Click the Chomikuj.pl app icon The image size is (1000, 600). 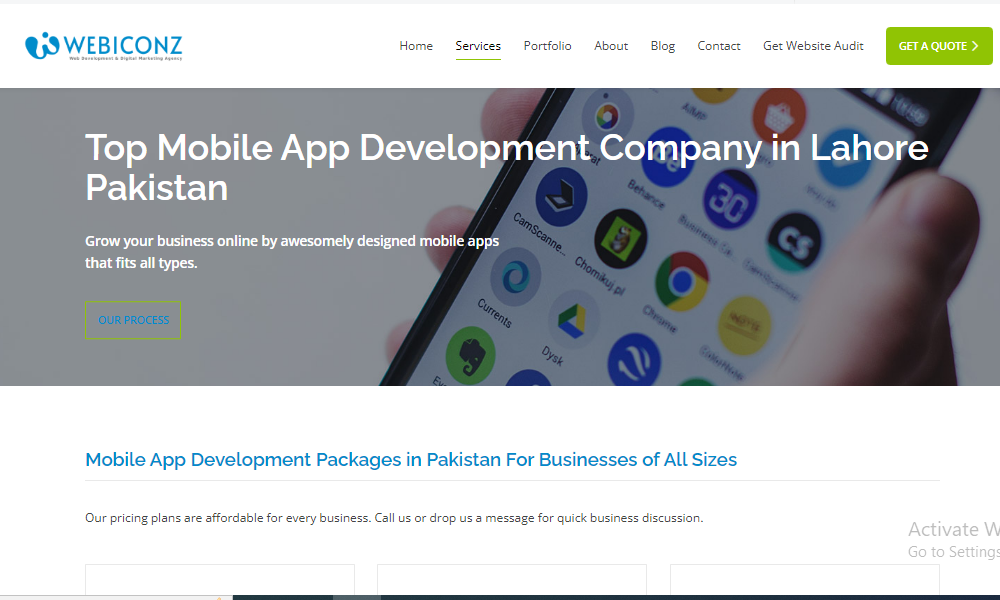(x=620, y=237)
